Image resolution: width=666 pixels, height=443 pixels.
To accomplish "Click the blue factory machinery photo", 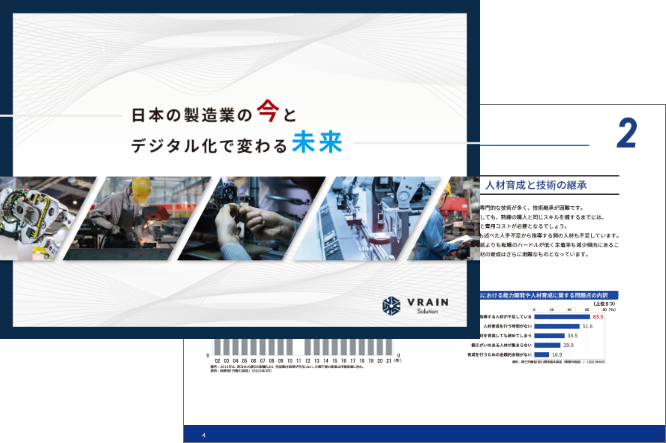I will (x=367, y=218).
